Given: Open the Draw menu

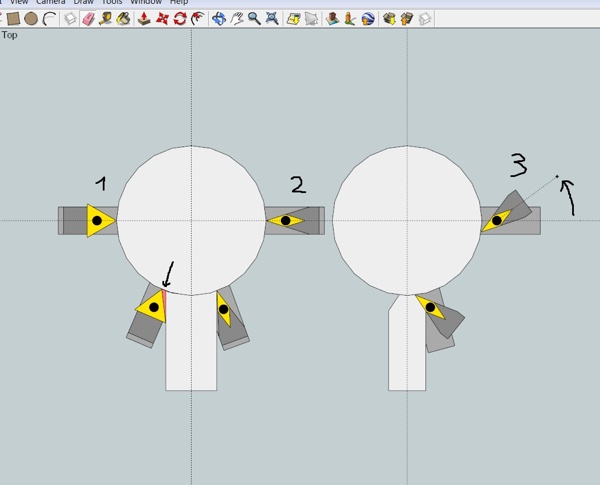Looking at the screenshot, I should (83, 2).
